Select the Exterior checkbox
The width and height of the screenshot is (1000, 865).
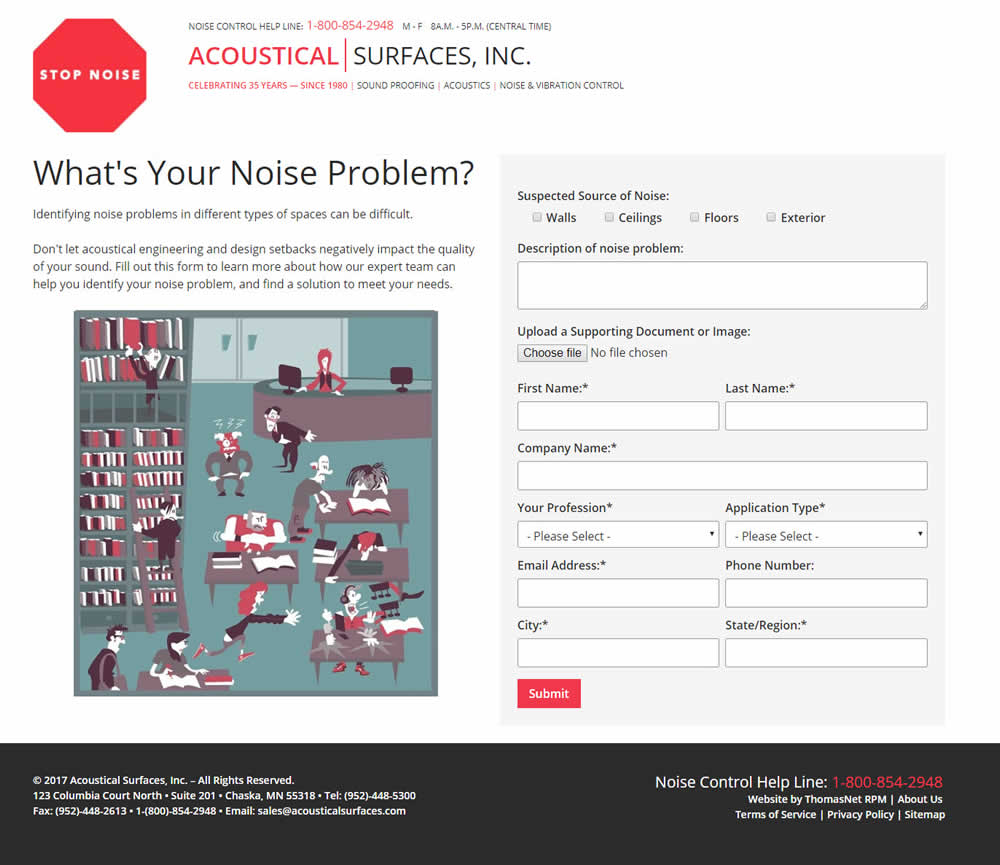point(771,217)
